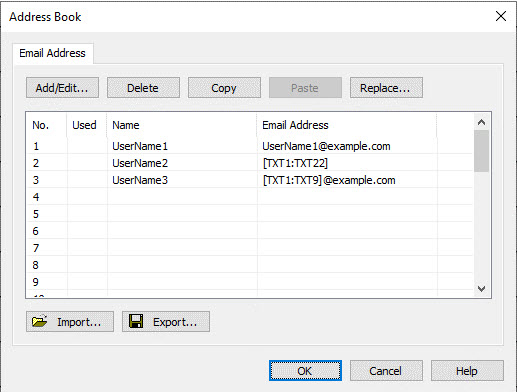The image size is (517, 392).
Task: Click Cancel to discard changes
Action: [x=386, y=370]
